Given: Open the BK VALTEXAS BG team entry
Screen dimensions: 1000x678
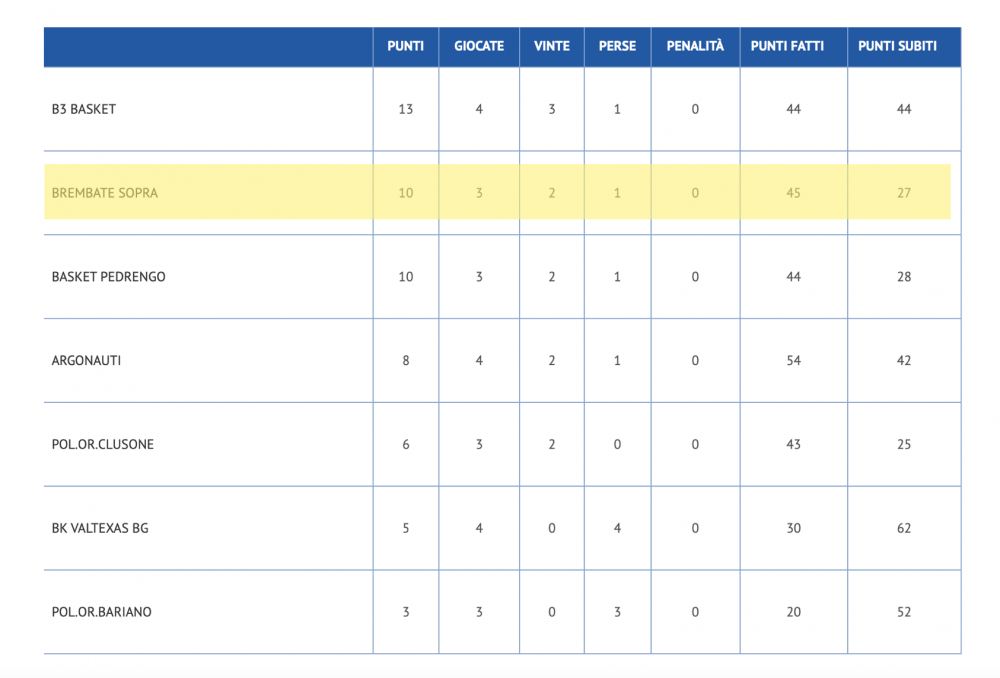Looking at the screenshot, I should 100,528.
